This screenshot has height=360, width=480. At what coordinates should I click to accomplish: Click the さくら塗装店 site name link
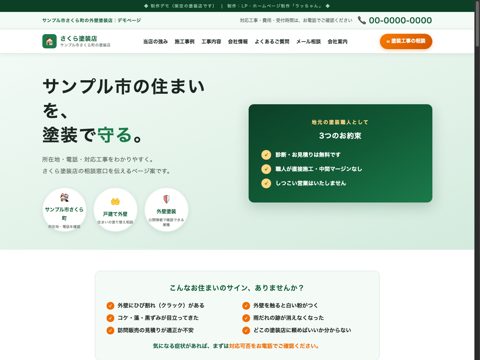(79, 38)
